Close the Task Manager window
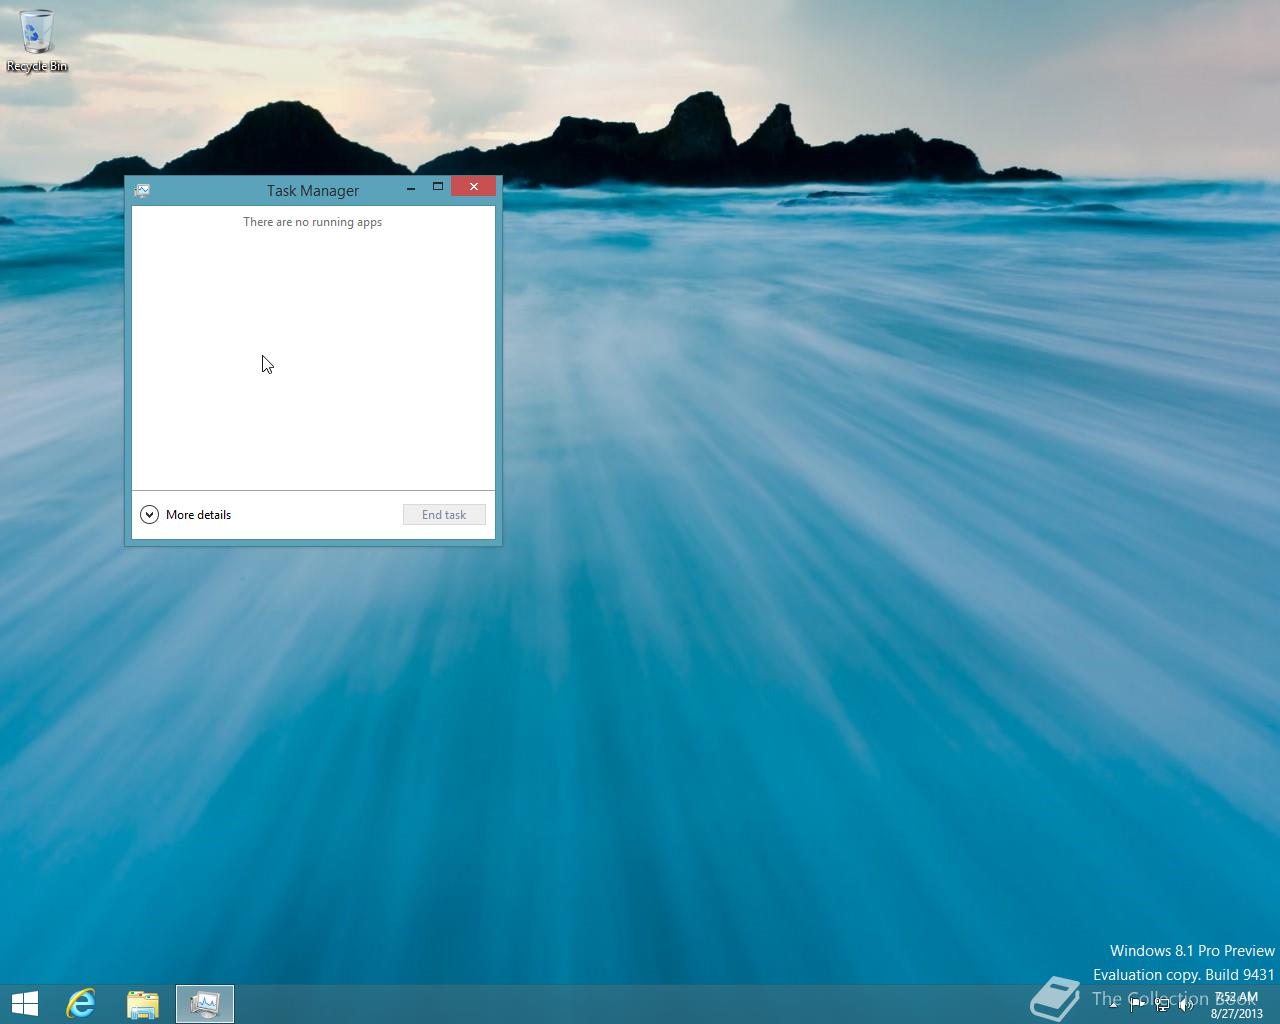This screenshot has height=1024, width=1280. pyautogui.click(x=473, y=187)
